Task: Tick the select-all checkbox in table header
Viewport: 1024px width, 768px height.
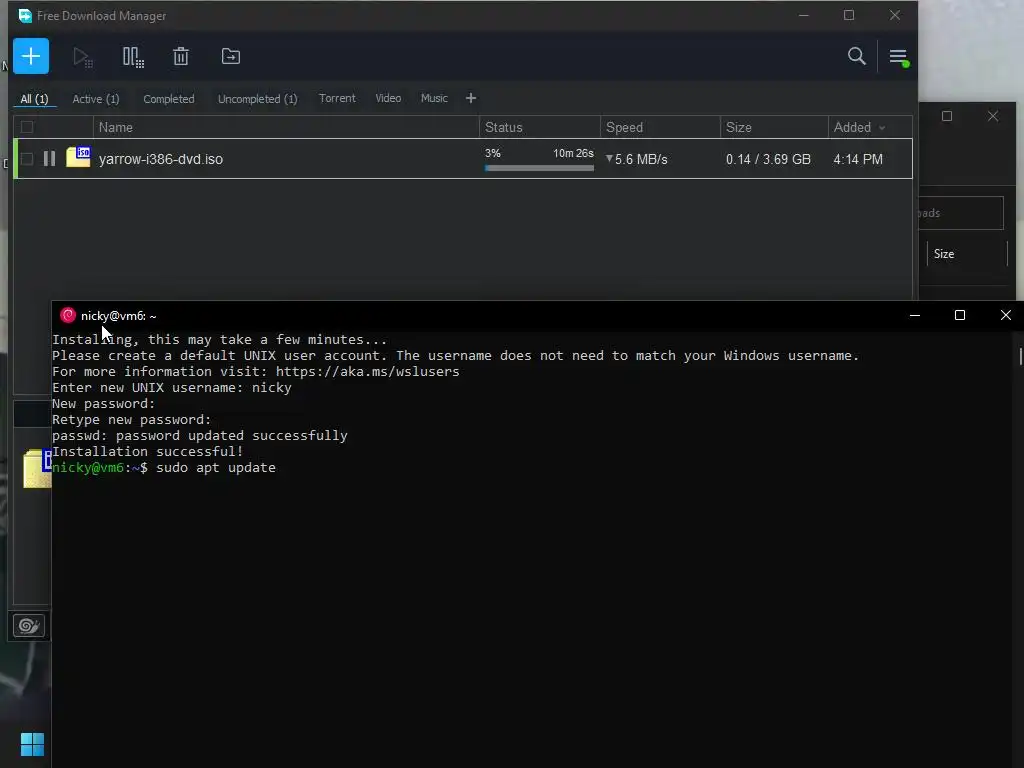Action: coord(27,127)
